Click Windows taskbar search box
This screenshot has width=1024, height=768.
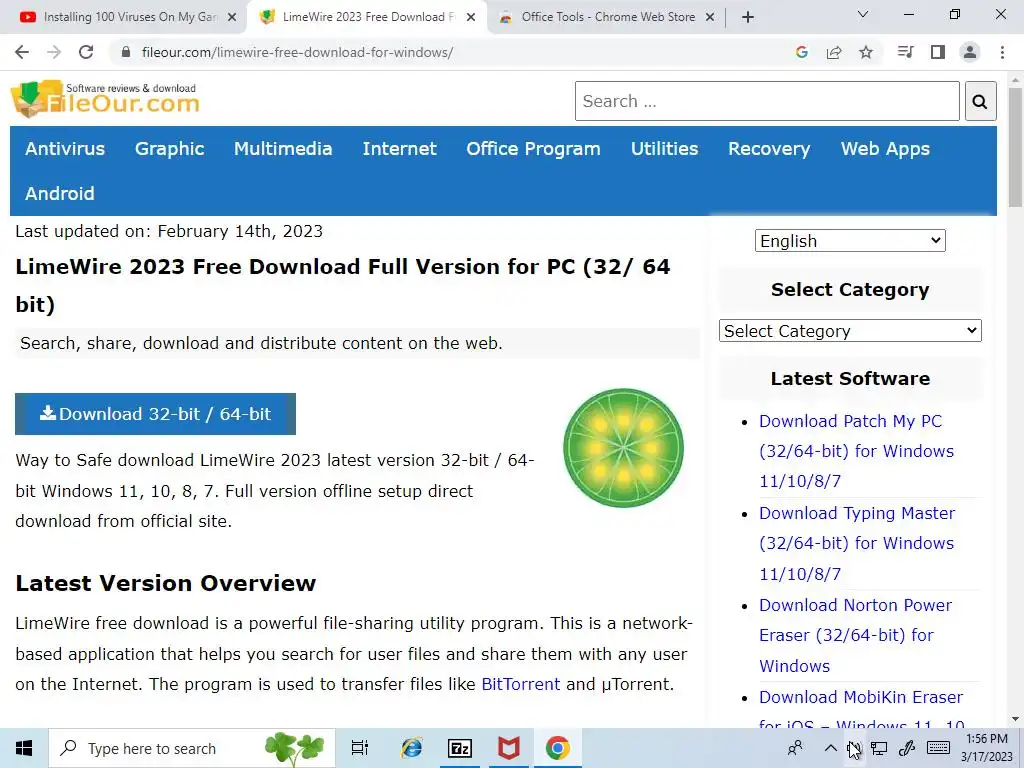[x=192, y=748]
